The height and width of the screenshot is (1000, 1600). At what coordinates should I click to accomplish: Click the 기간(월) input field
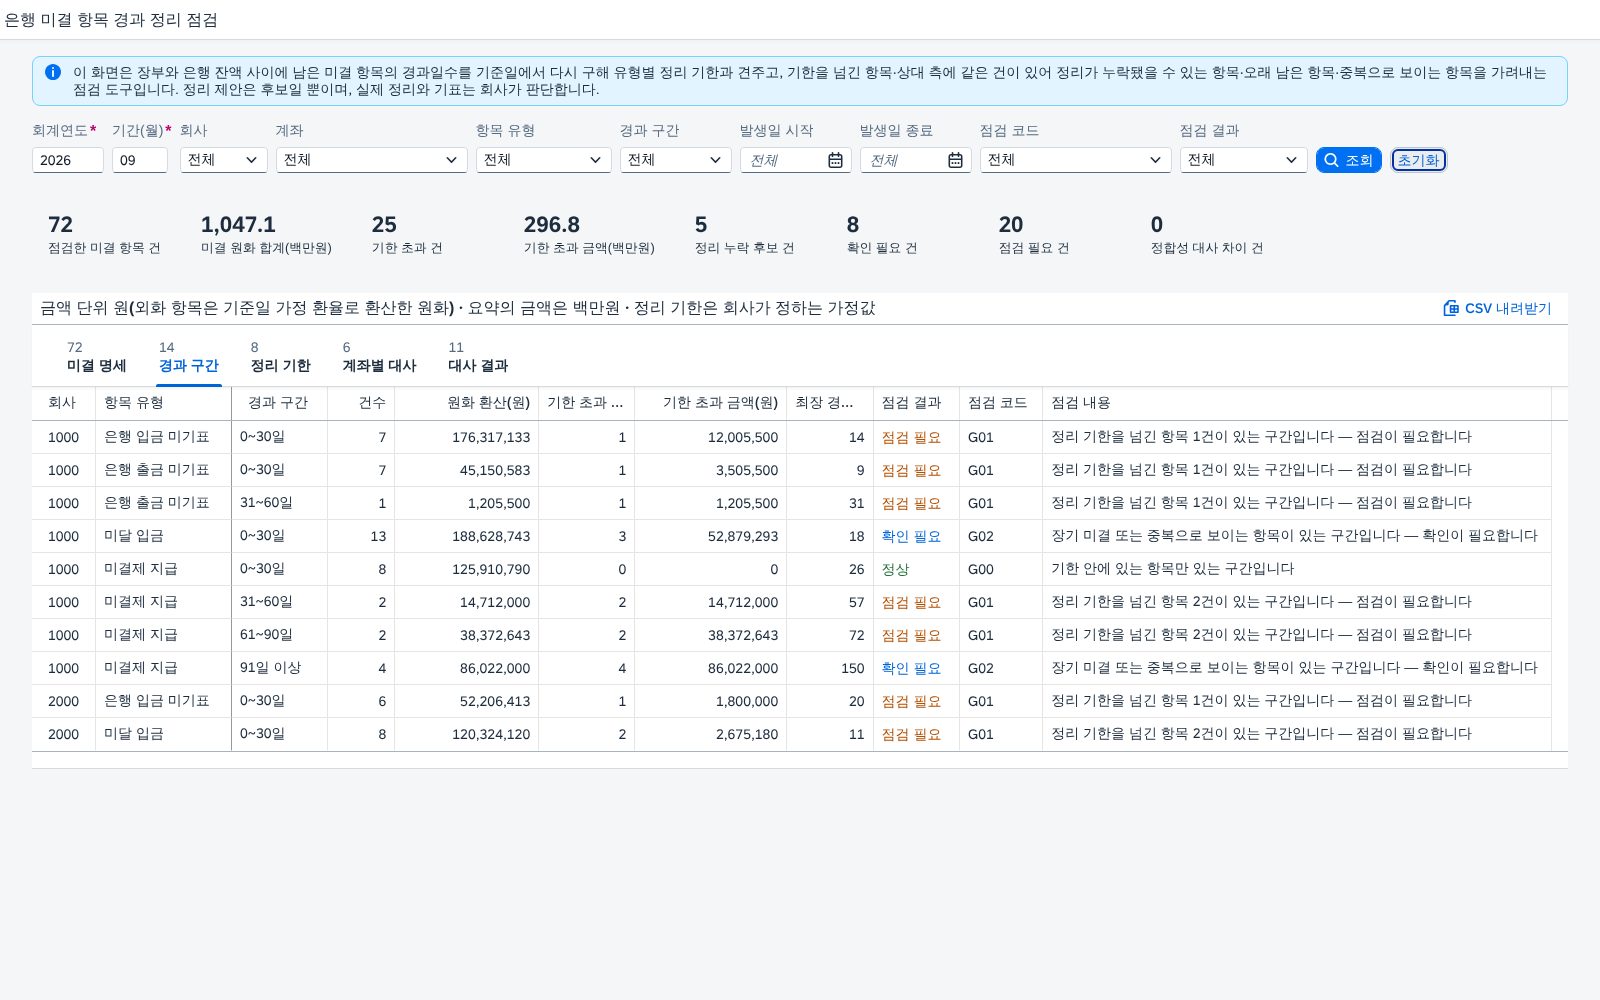pos(140,160)
